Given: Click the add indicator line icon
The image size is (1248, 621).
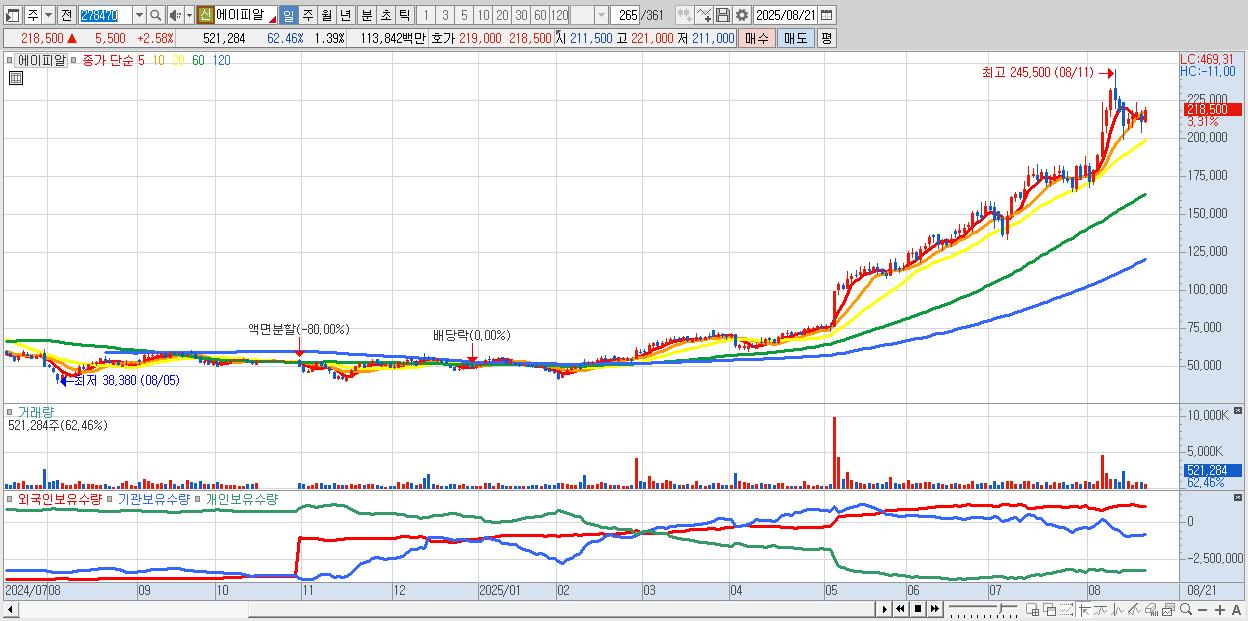Looking at the screenshot, I should [x=703, y=15].
